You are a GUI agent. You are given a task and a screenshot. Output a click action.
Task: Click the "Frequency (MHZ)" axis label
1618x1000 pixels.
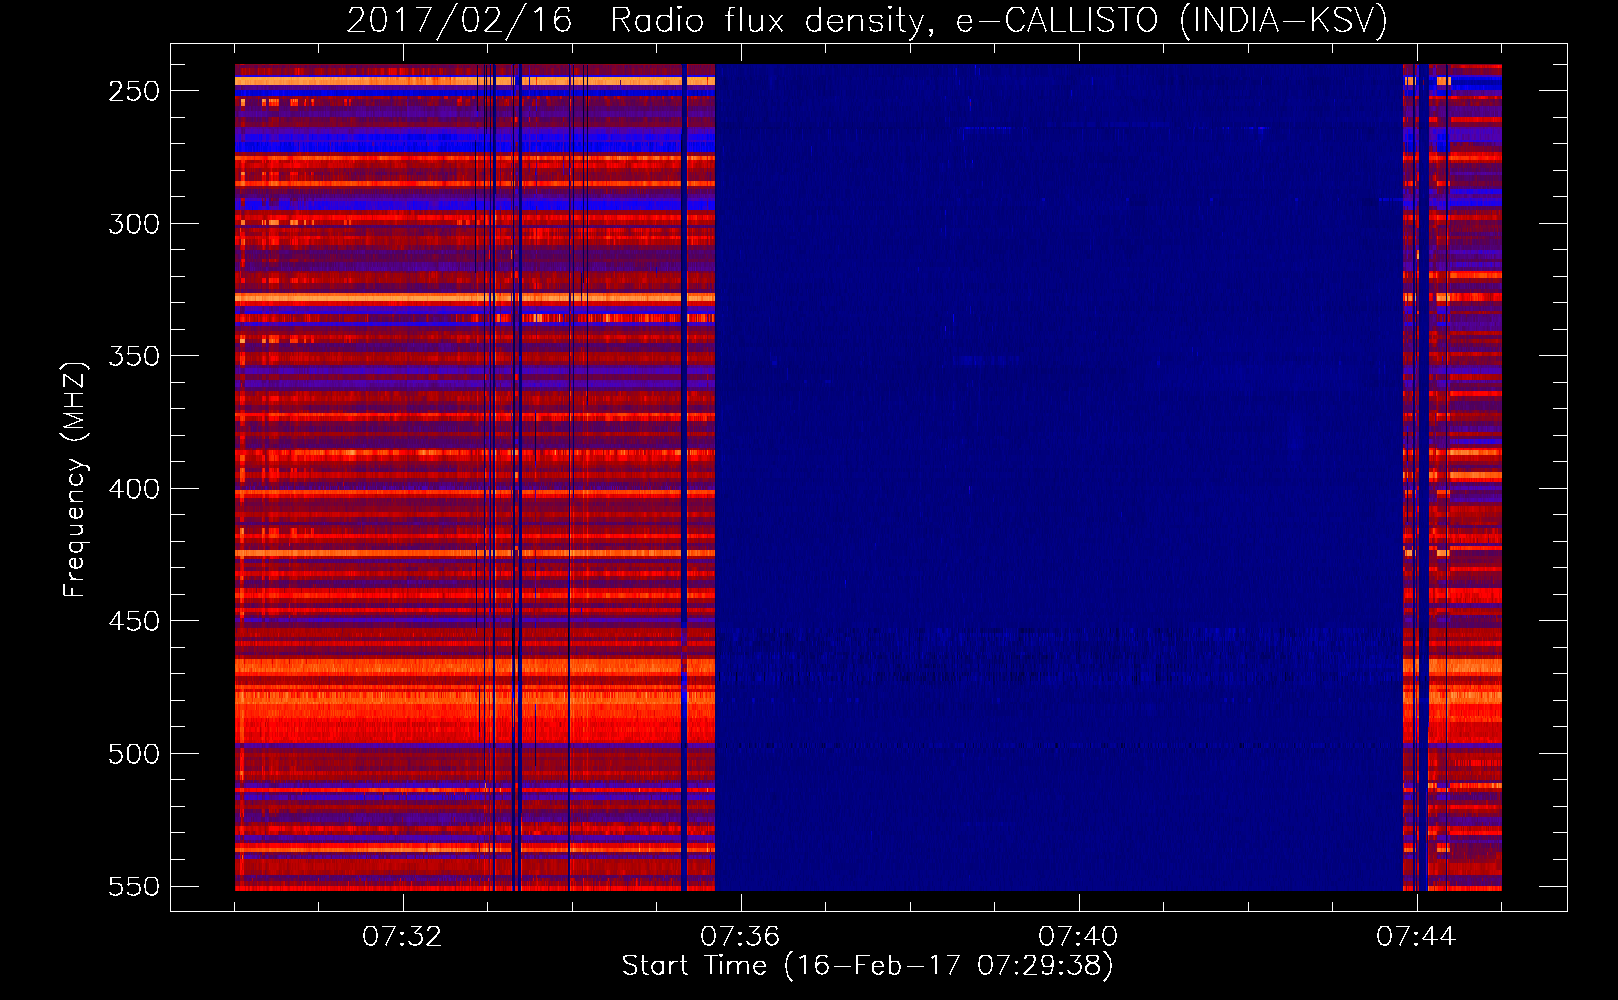74,479
